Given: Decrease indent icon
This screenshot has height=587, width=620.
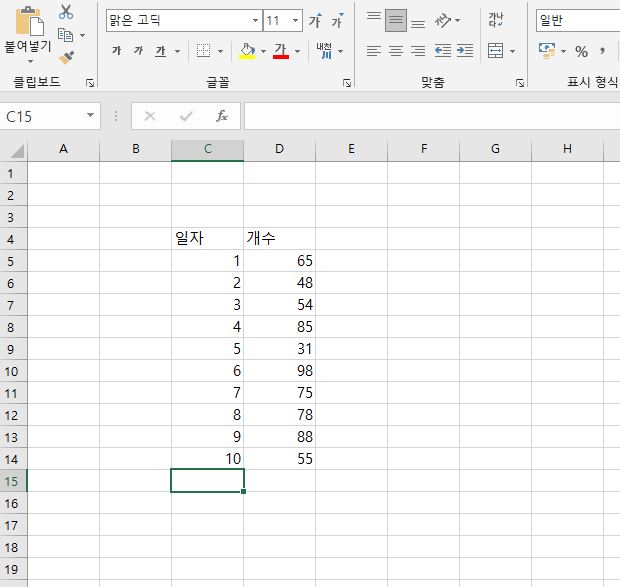Looking at the screenshot, I should point(442,51).
